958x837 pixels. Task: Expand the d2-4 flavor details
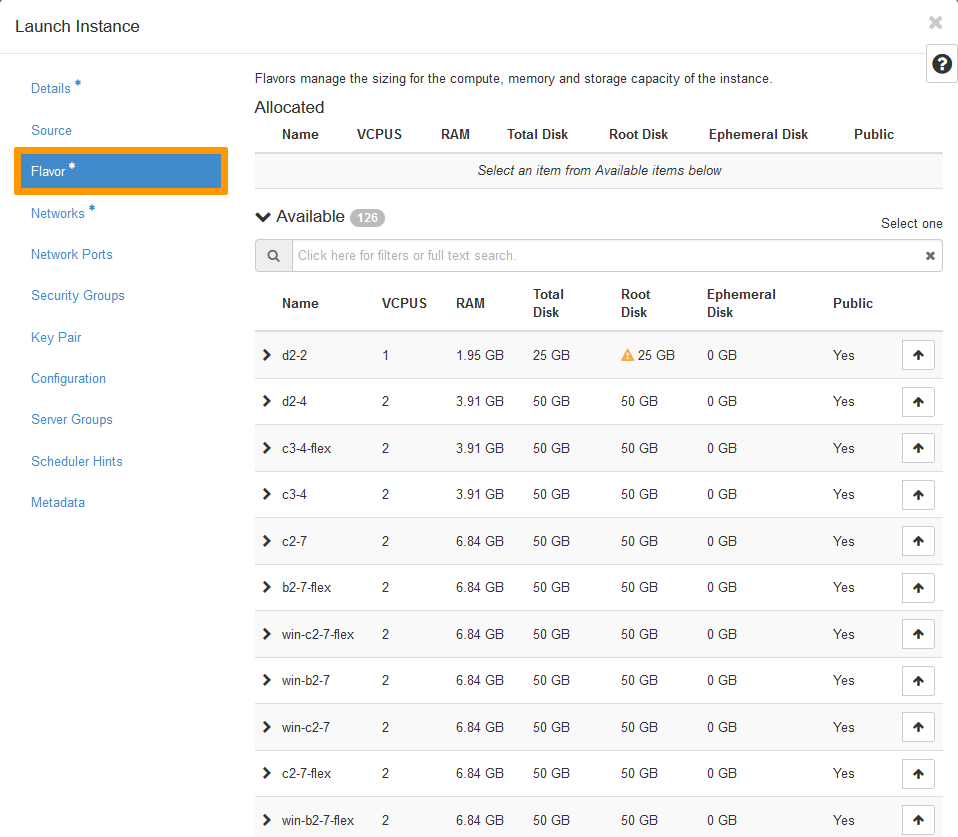(x=266, y=401)
